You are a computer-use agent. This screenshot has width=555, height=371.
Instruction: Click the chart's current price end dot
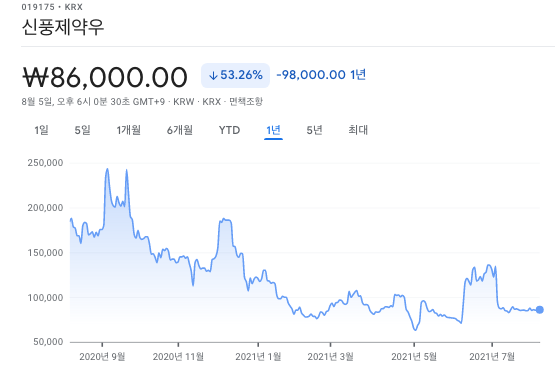tap(539, 310)
